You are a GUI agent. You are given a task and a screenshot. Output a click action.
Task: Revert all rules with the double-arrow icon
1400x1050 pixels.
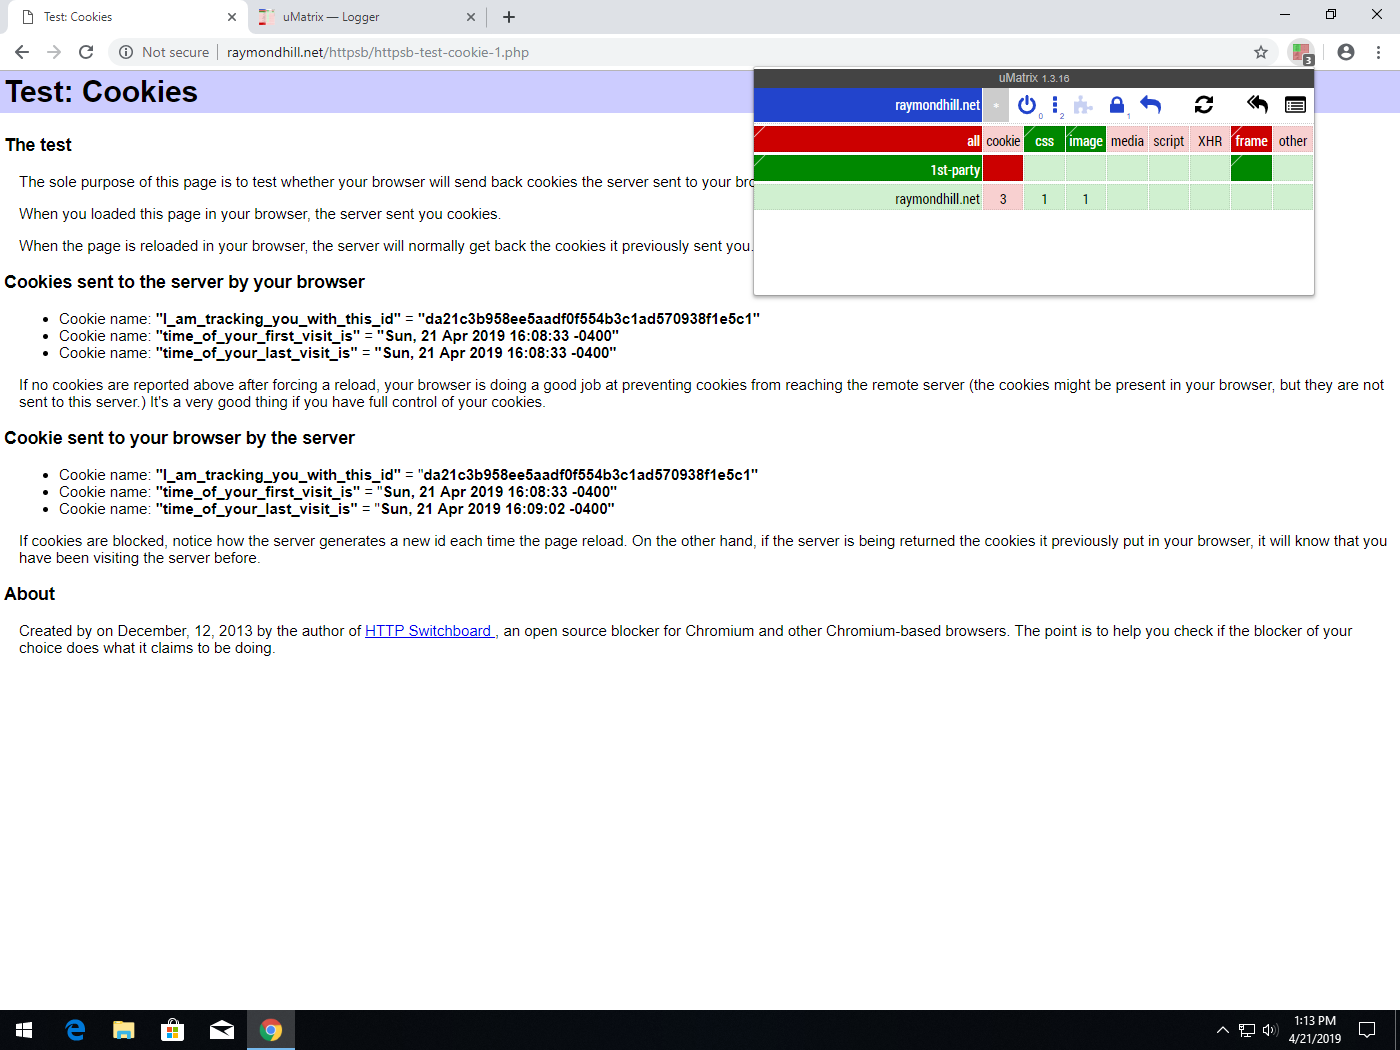tap(1257, 104)
